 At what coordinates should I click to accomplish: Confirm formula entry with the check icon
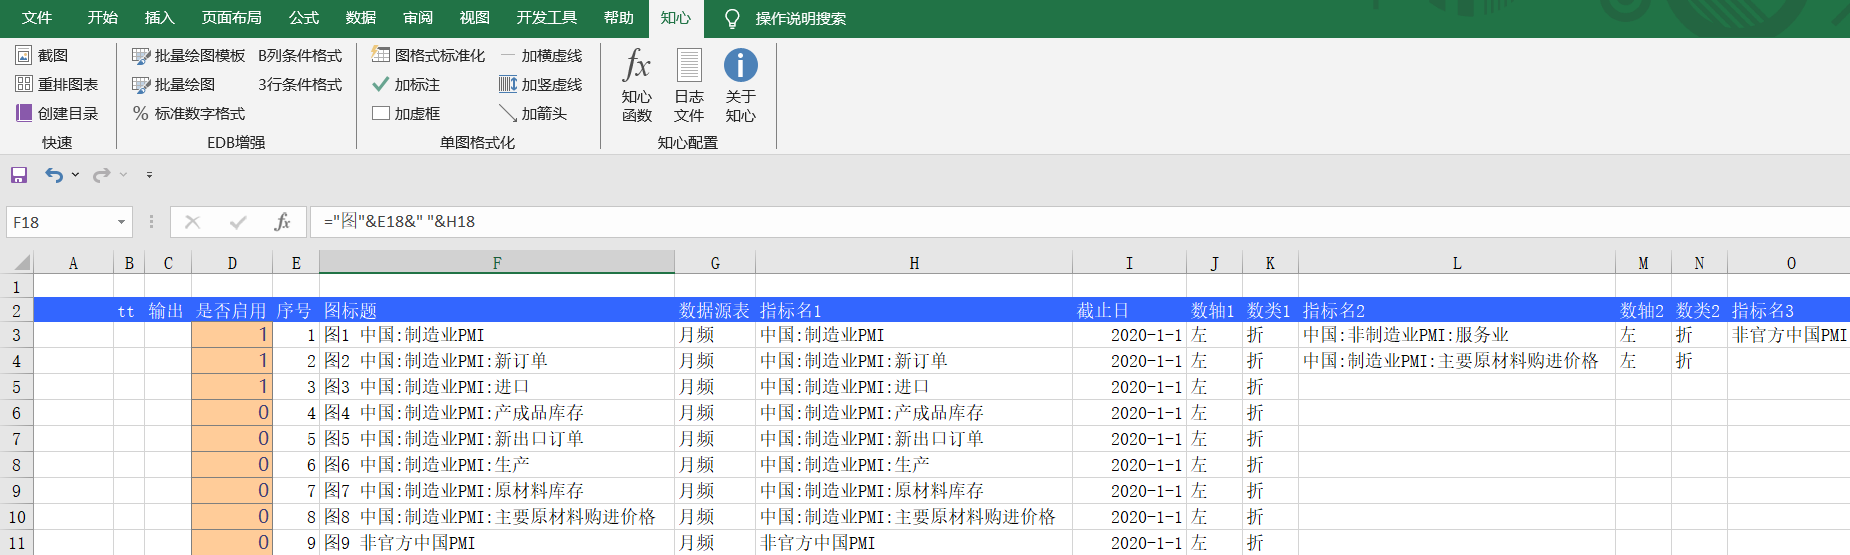click(x=238, y=222)
